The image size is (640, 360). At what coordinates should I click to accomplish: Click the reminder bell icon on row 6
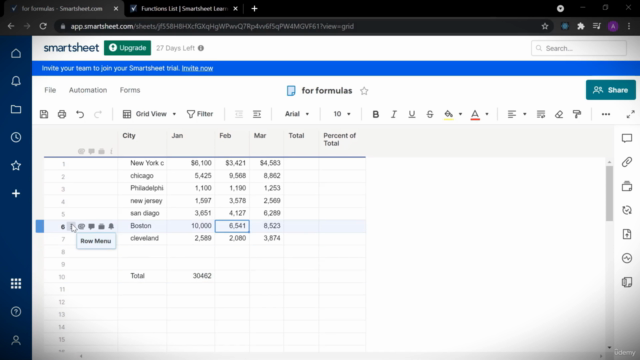point(111,226)
